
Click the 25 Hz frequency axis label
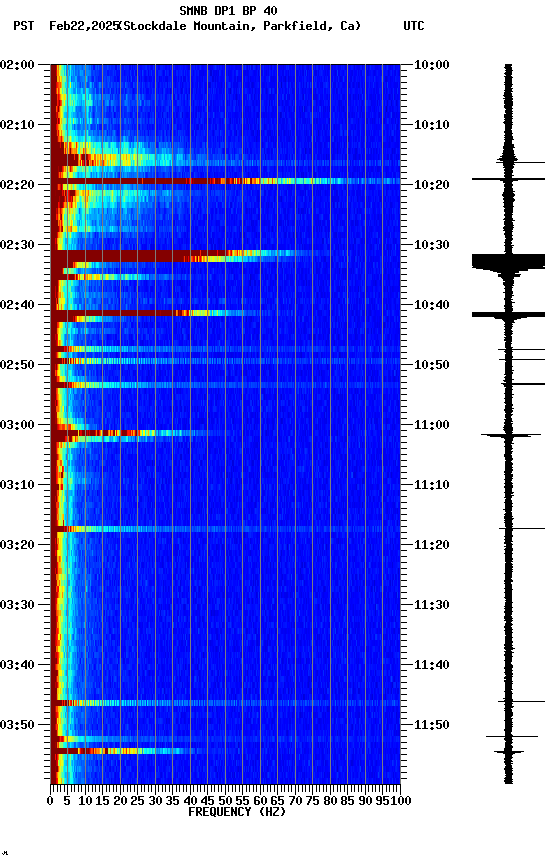pyautogui.click(x=138, y=801)
